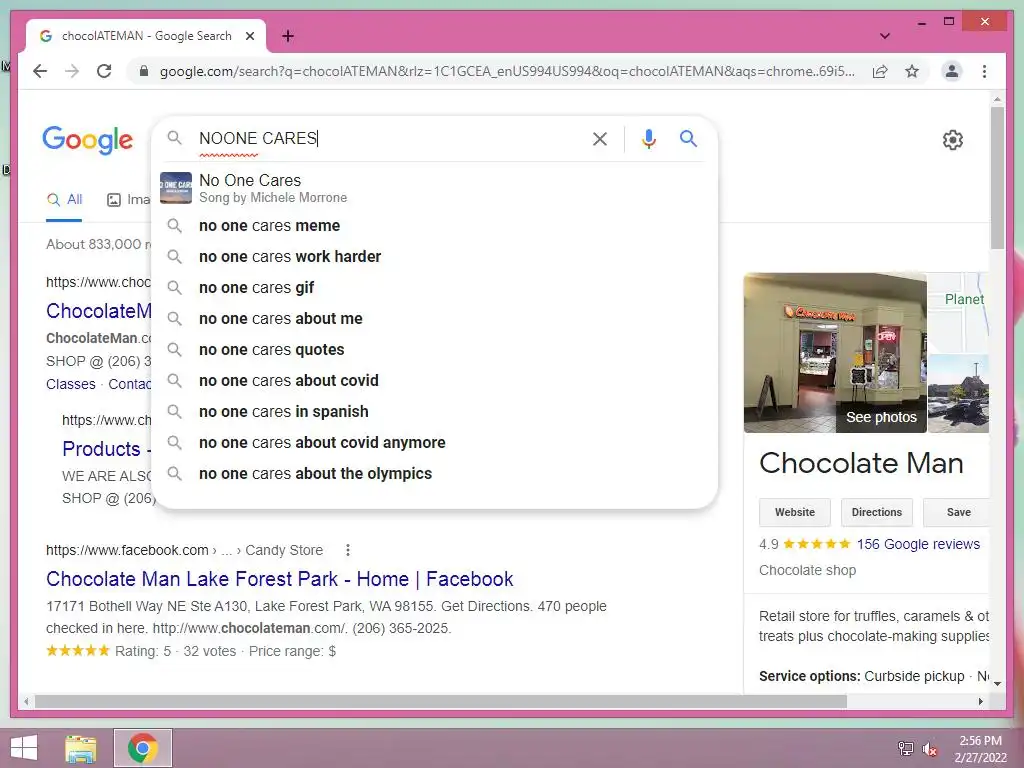The width and height of the screenshot is (1024, 768).
Task: Open the 156 Google reviews link
Action: coord(918,544)
